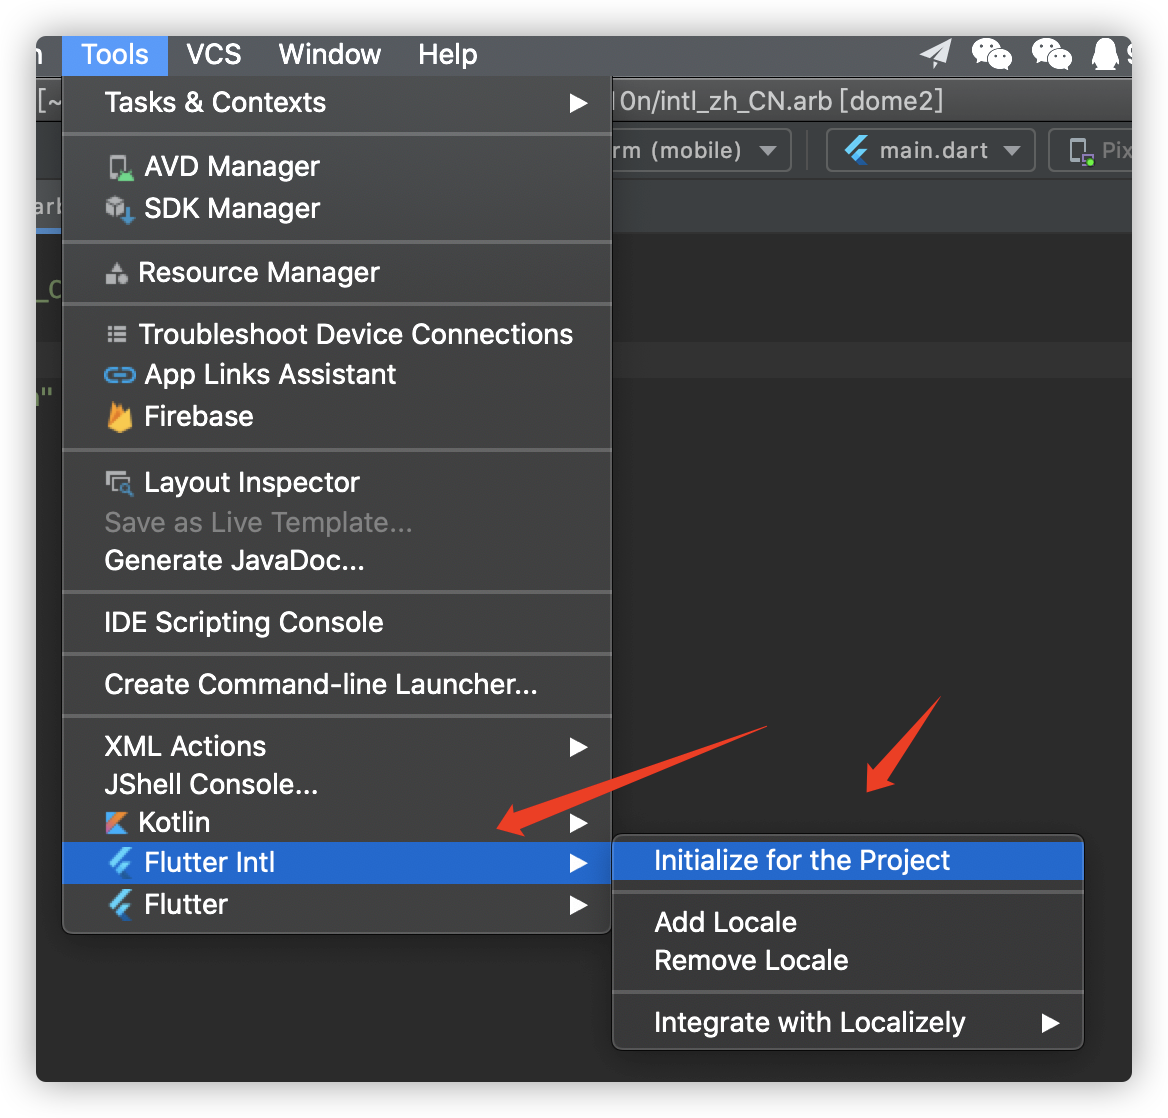
Task: Click the device icon next to Pix
Action: (1082, 151)
